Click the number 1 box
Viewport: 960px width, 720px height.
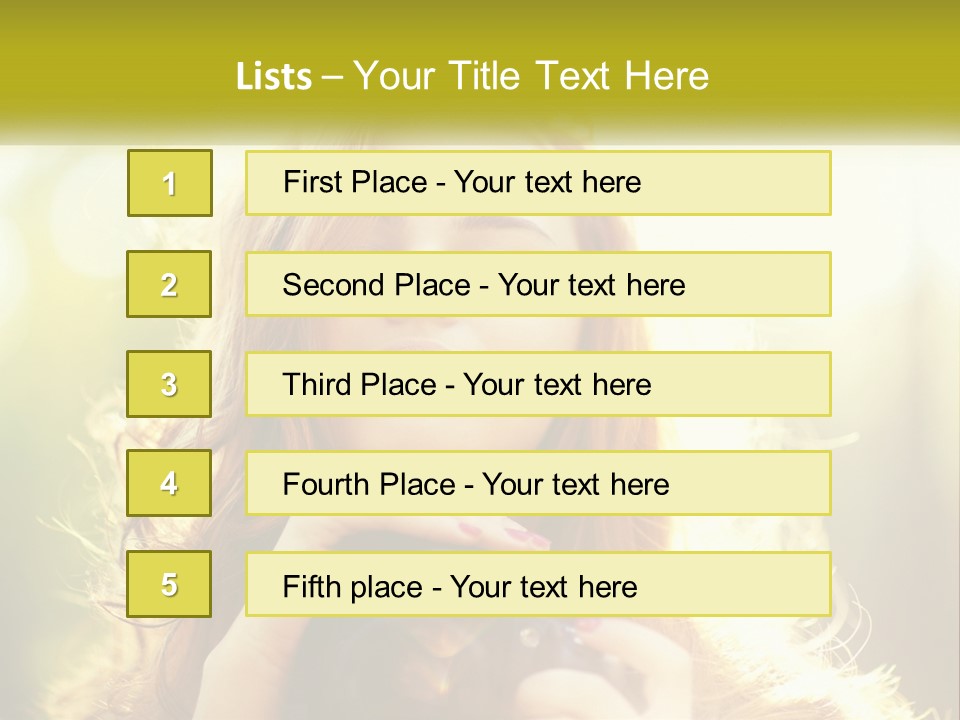point(170,183)
